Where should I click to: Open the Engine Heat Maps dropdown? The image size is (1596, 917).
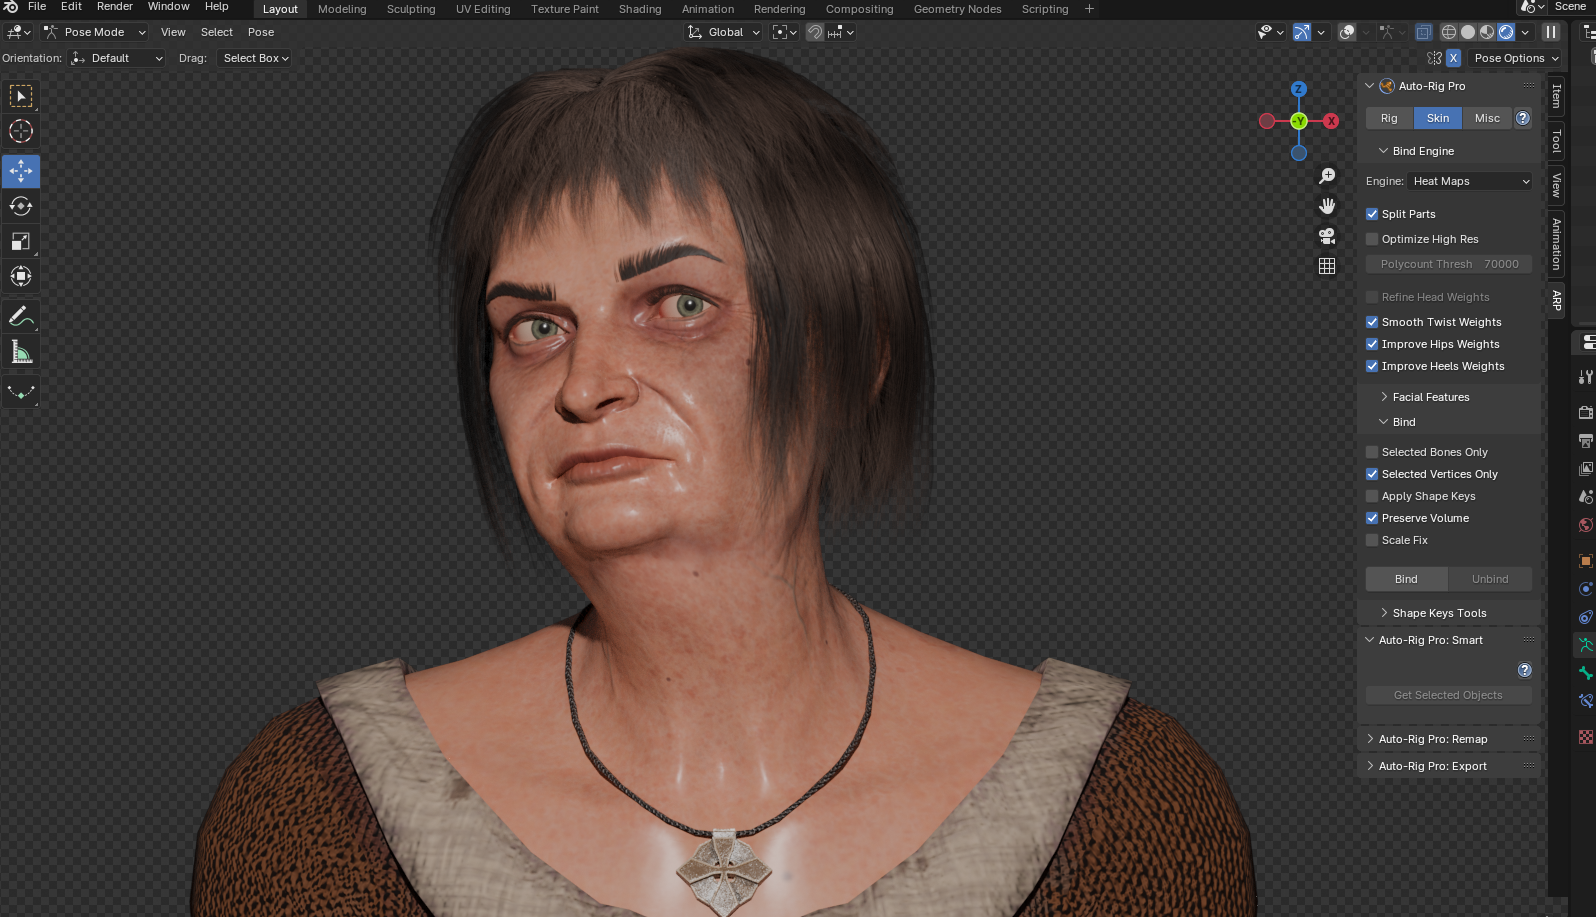point(1470,181)
